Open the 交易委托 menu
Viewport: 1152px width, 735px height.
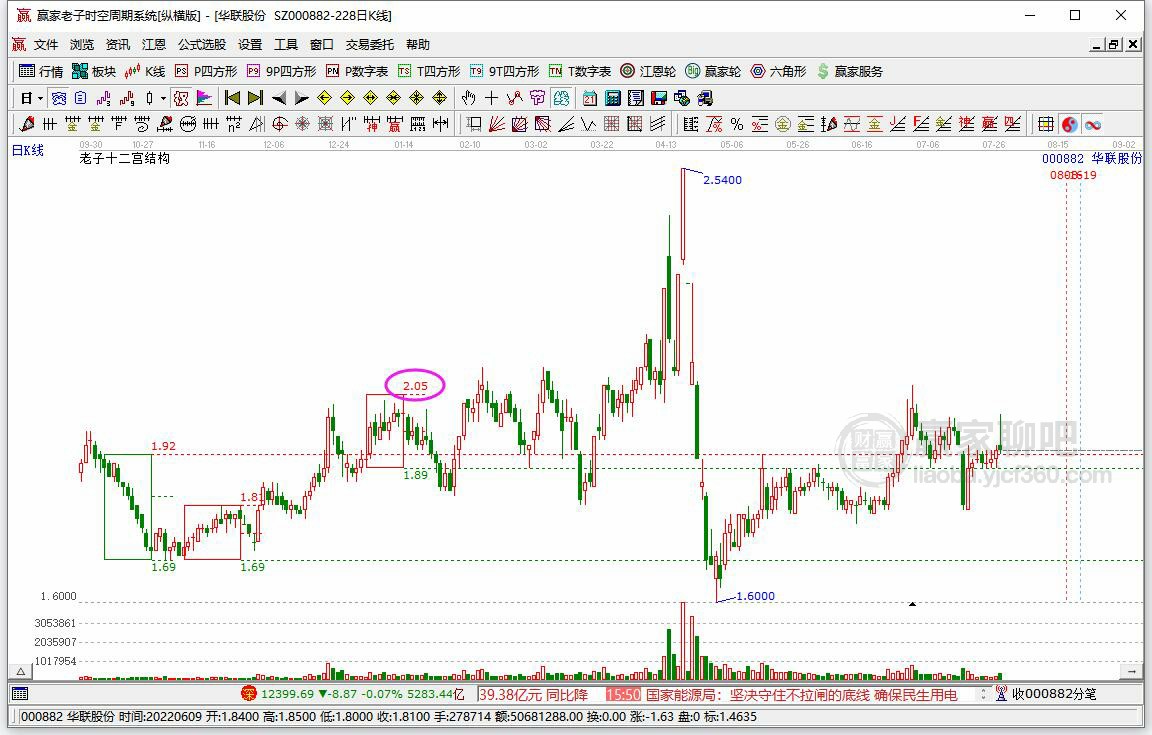[x=370, y=45]
